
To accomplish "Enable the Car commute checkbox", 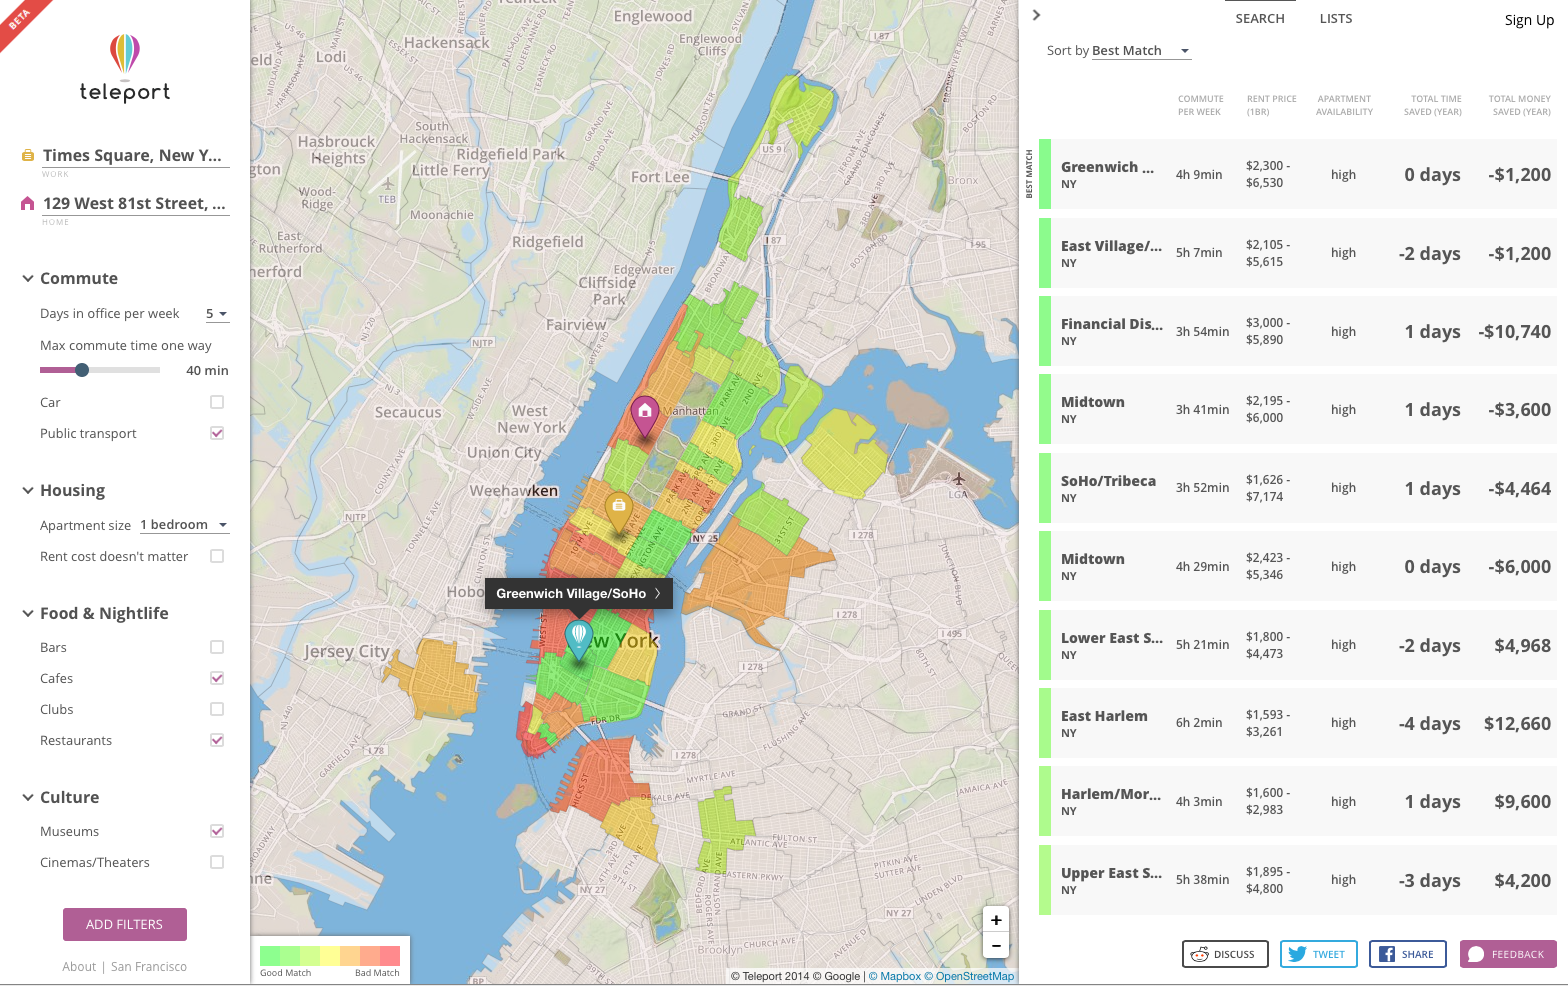I will pyautogui.click(x=217, y=402).
